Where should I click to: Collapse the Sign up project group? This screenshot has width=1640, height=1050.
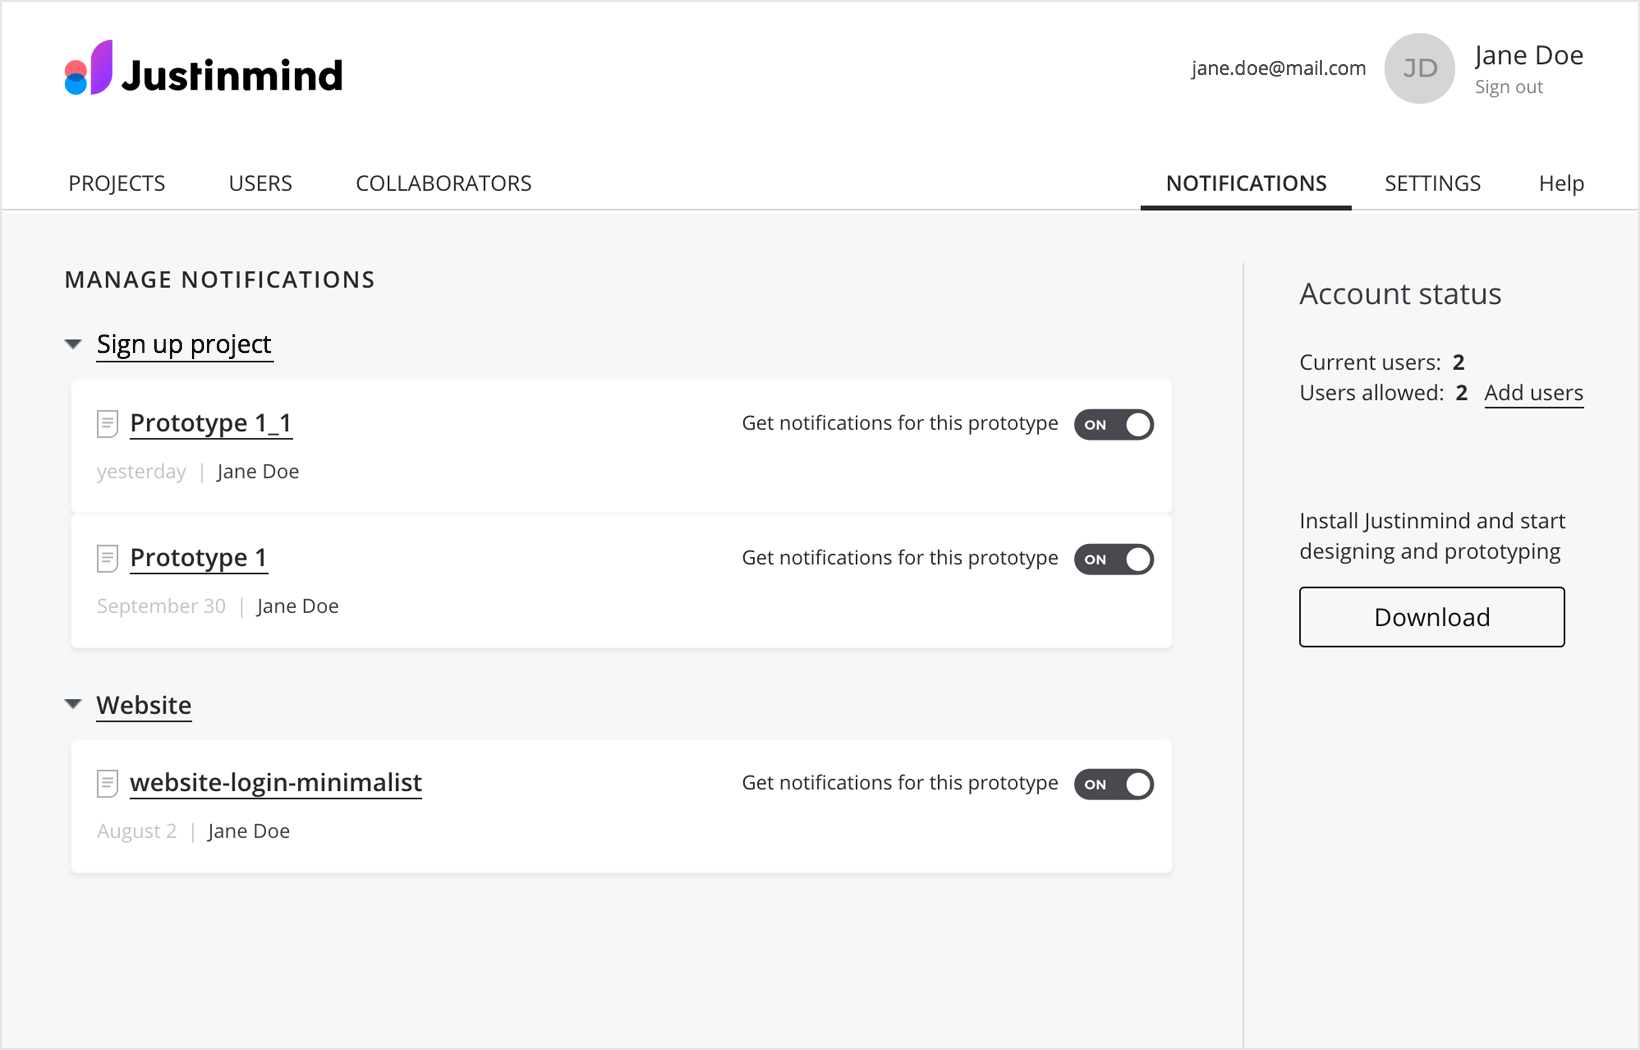[x=73, y=344]
